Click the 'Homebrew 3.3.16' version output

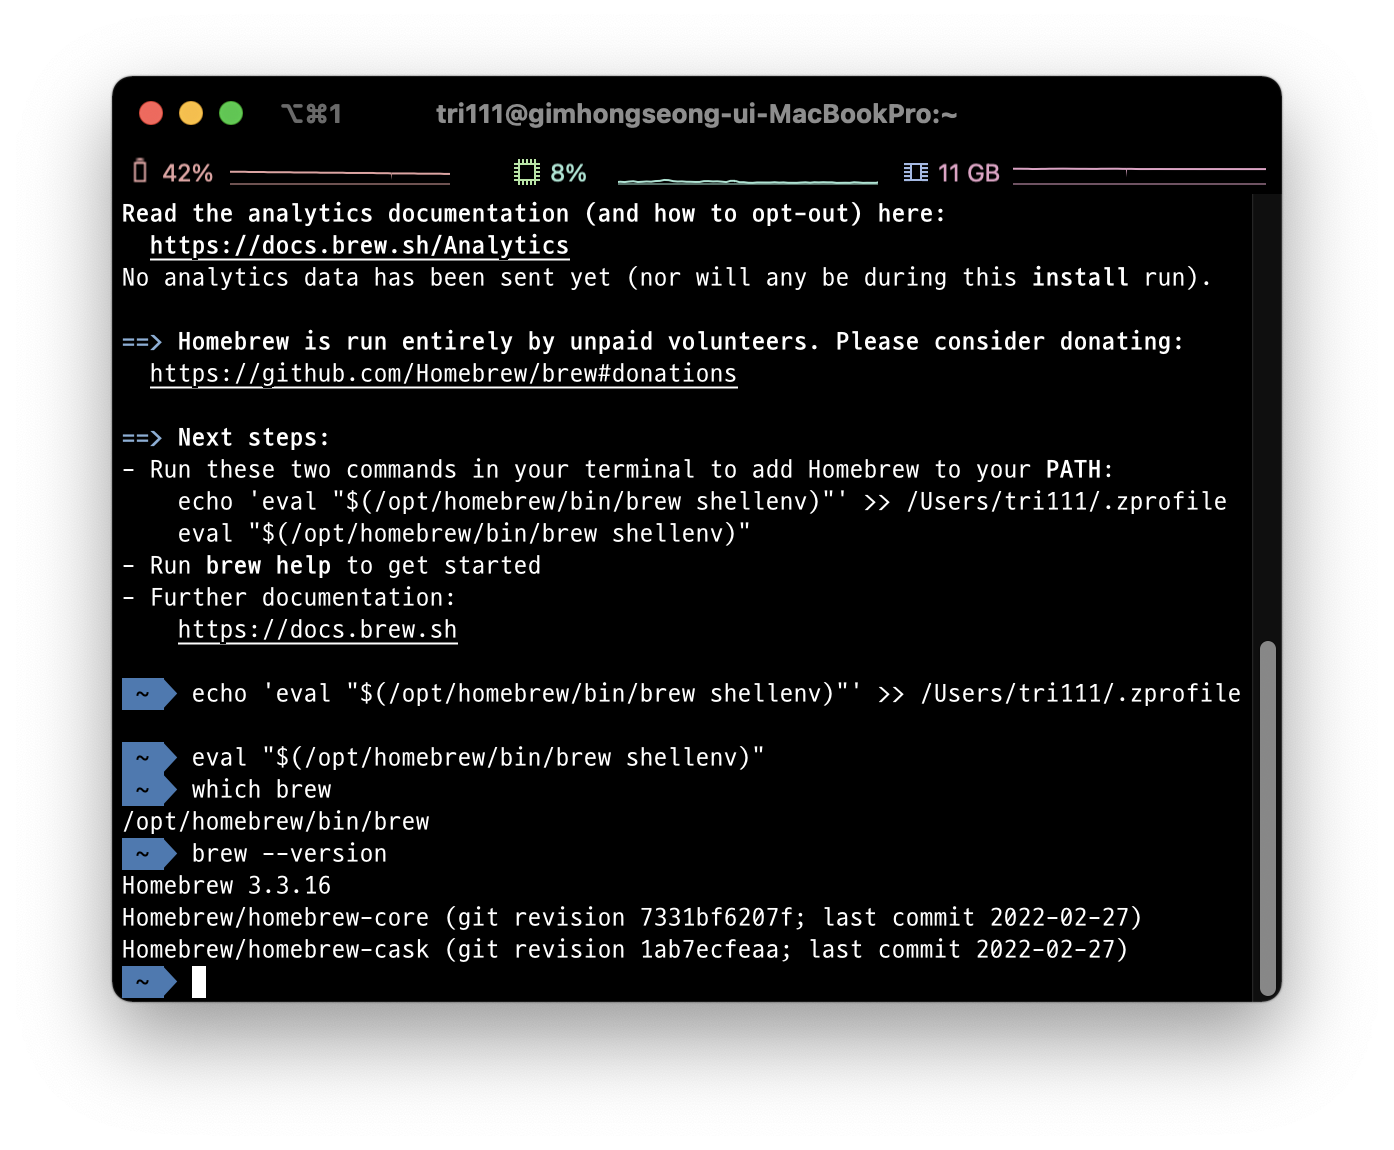point(226,886)
